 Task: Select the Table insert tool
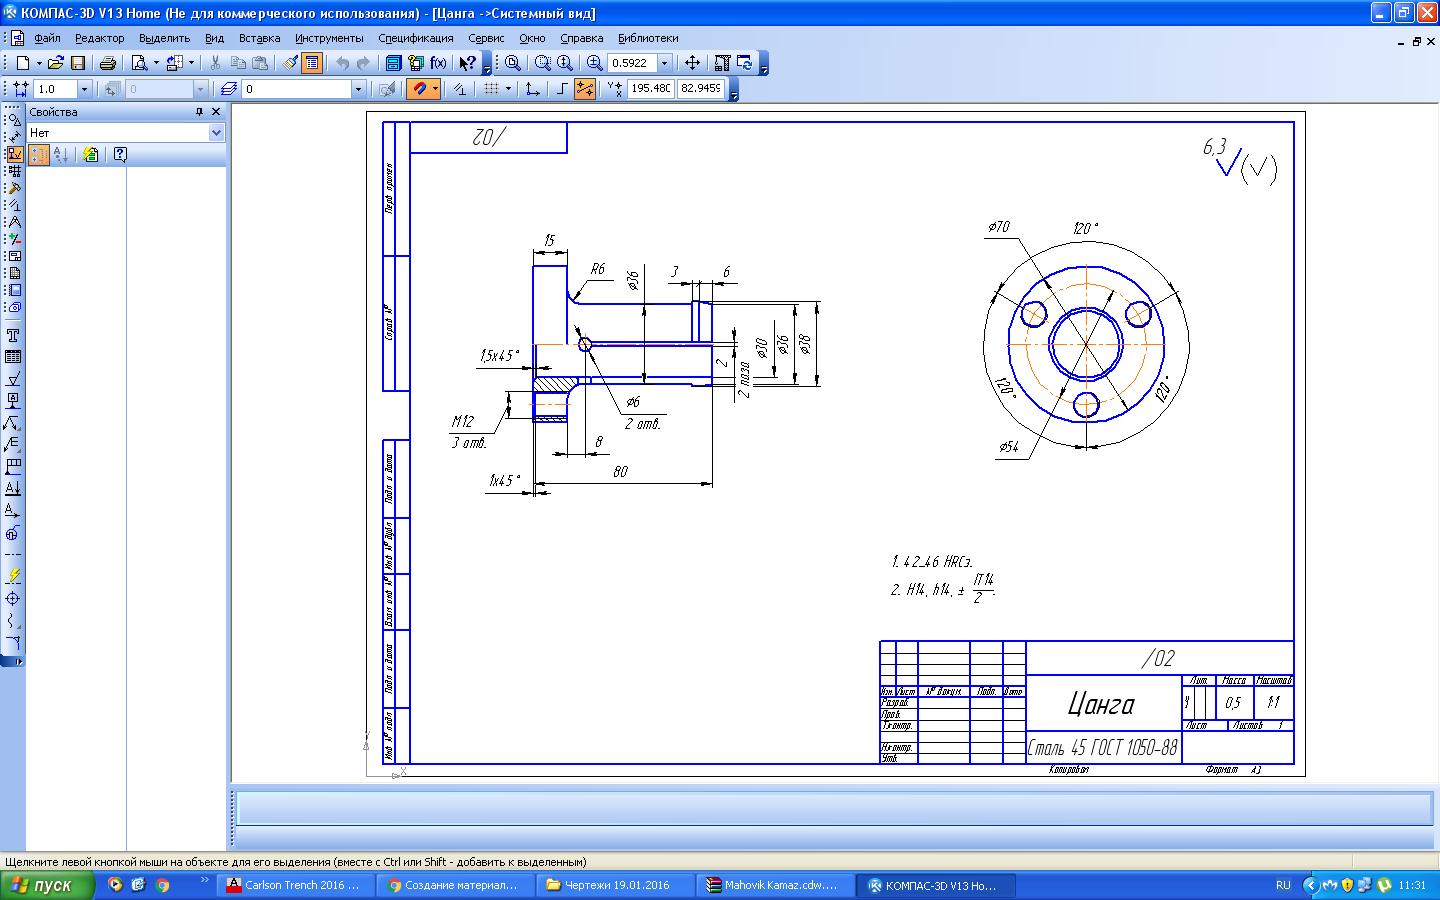[x=13, y=357]
